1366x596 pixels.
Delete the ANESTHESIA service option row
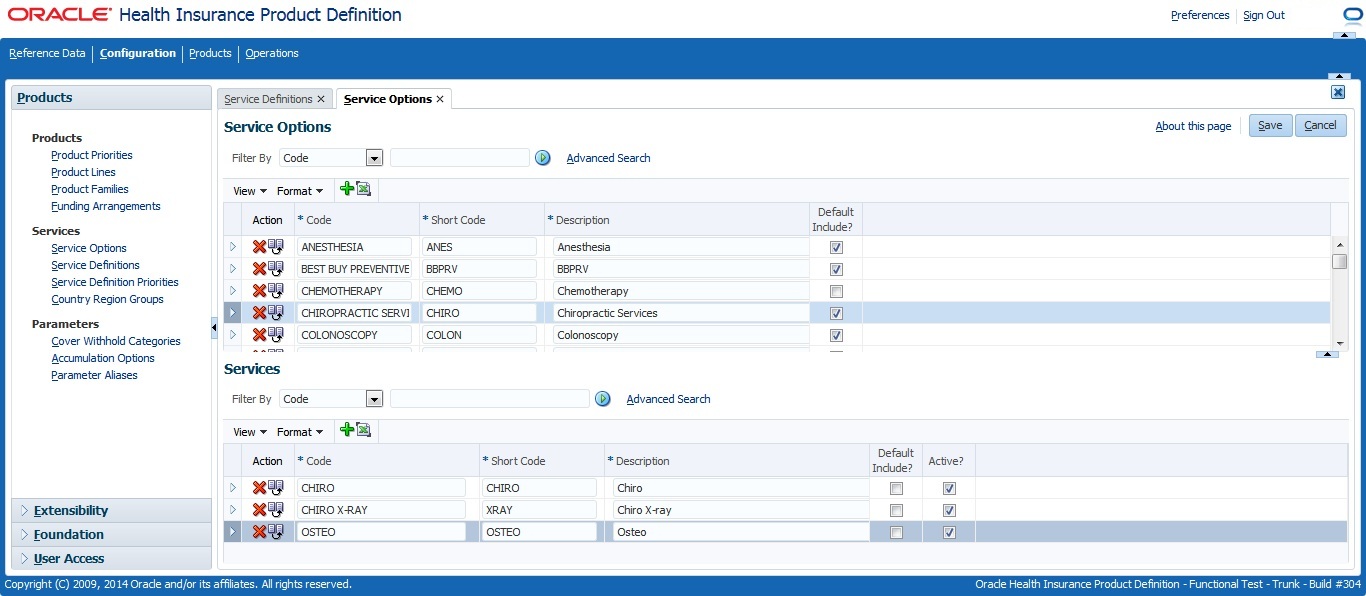[x=259, y=247]
